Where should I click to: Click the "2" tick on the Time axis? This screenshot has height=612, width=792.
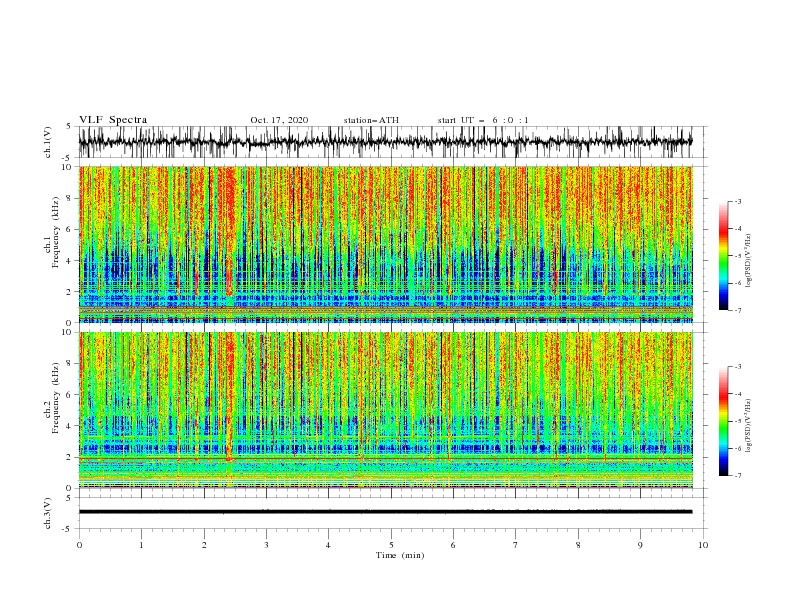coord(204,545)
